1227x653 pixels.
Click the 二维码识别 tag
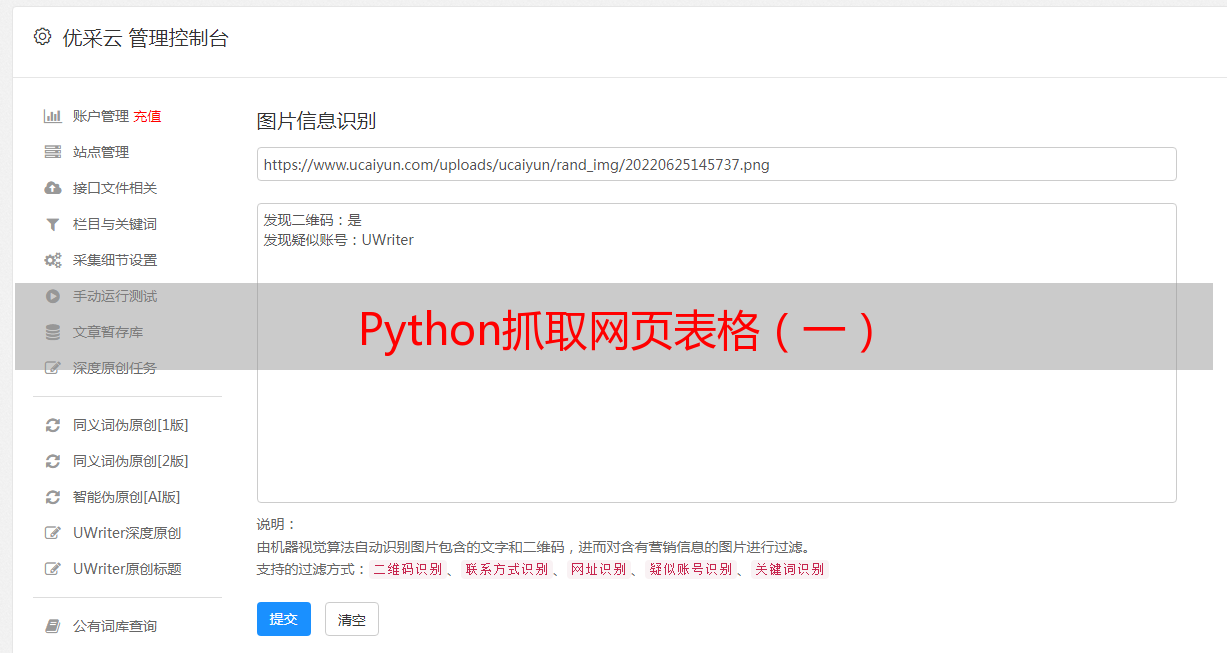click(407, 569)
